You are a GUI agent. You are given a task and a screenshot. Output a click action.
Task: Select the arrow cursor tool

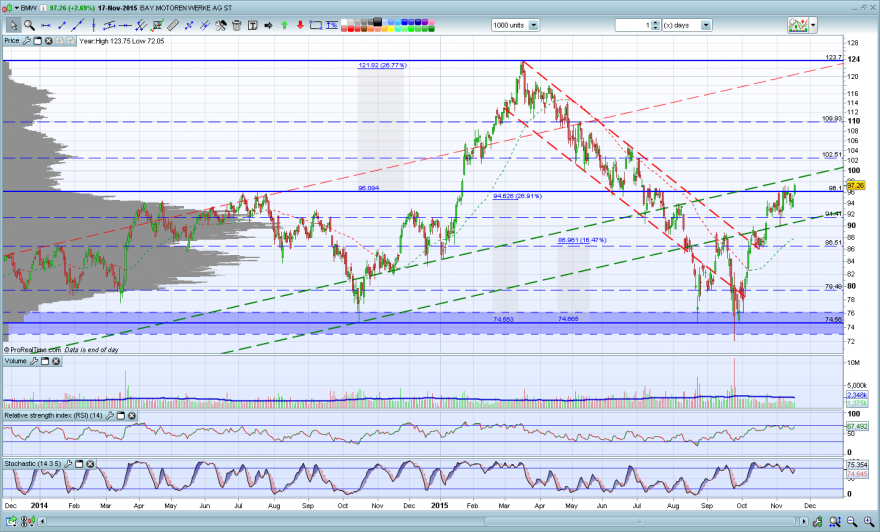(13, 25)
